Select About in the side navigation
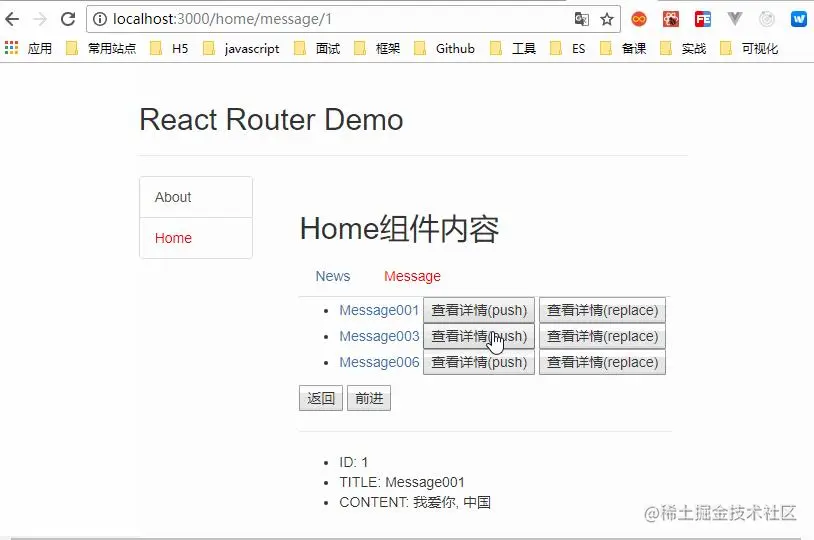The image size is (814, 540). 196,197
